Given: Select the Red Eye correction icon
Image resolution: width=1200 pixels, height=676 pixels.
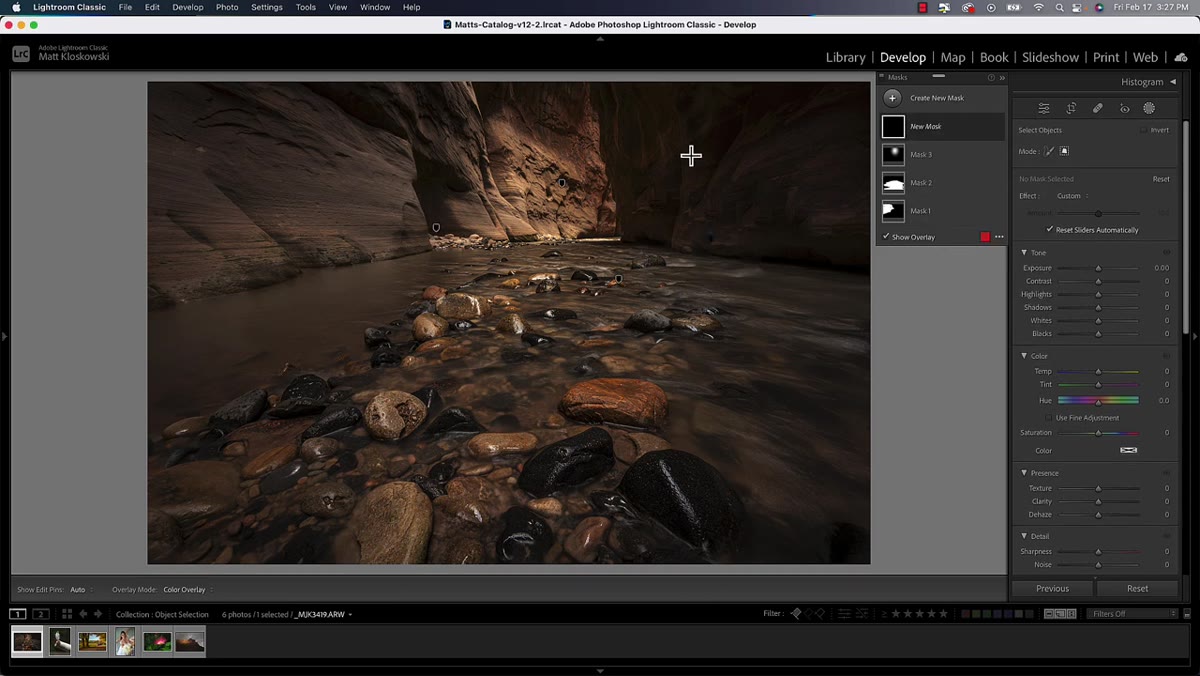Looking at the screenshot, I should coord(1124,108).
